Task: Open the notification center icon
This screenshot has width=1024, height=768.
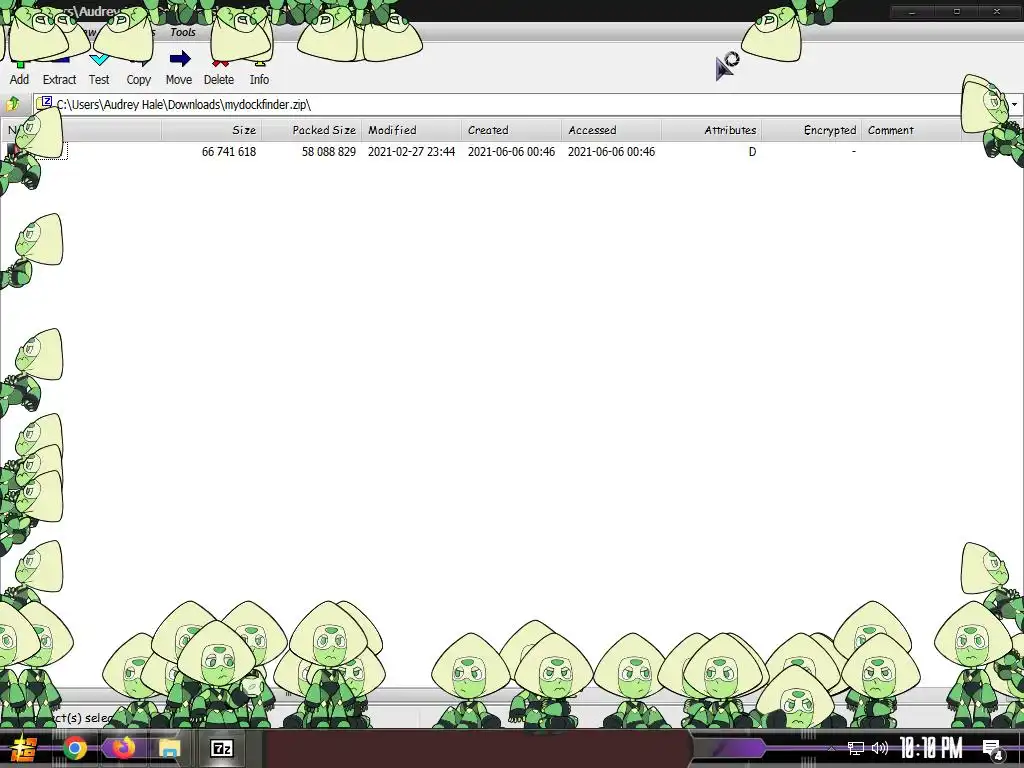Action: [993, 750]
